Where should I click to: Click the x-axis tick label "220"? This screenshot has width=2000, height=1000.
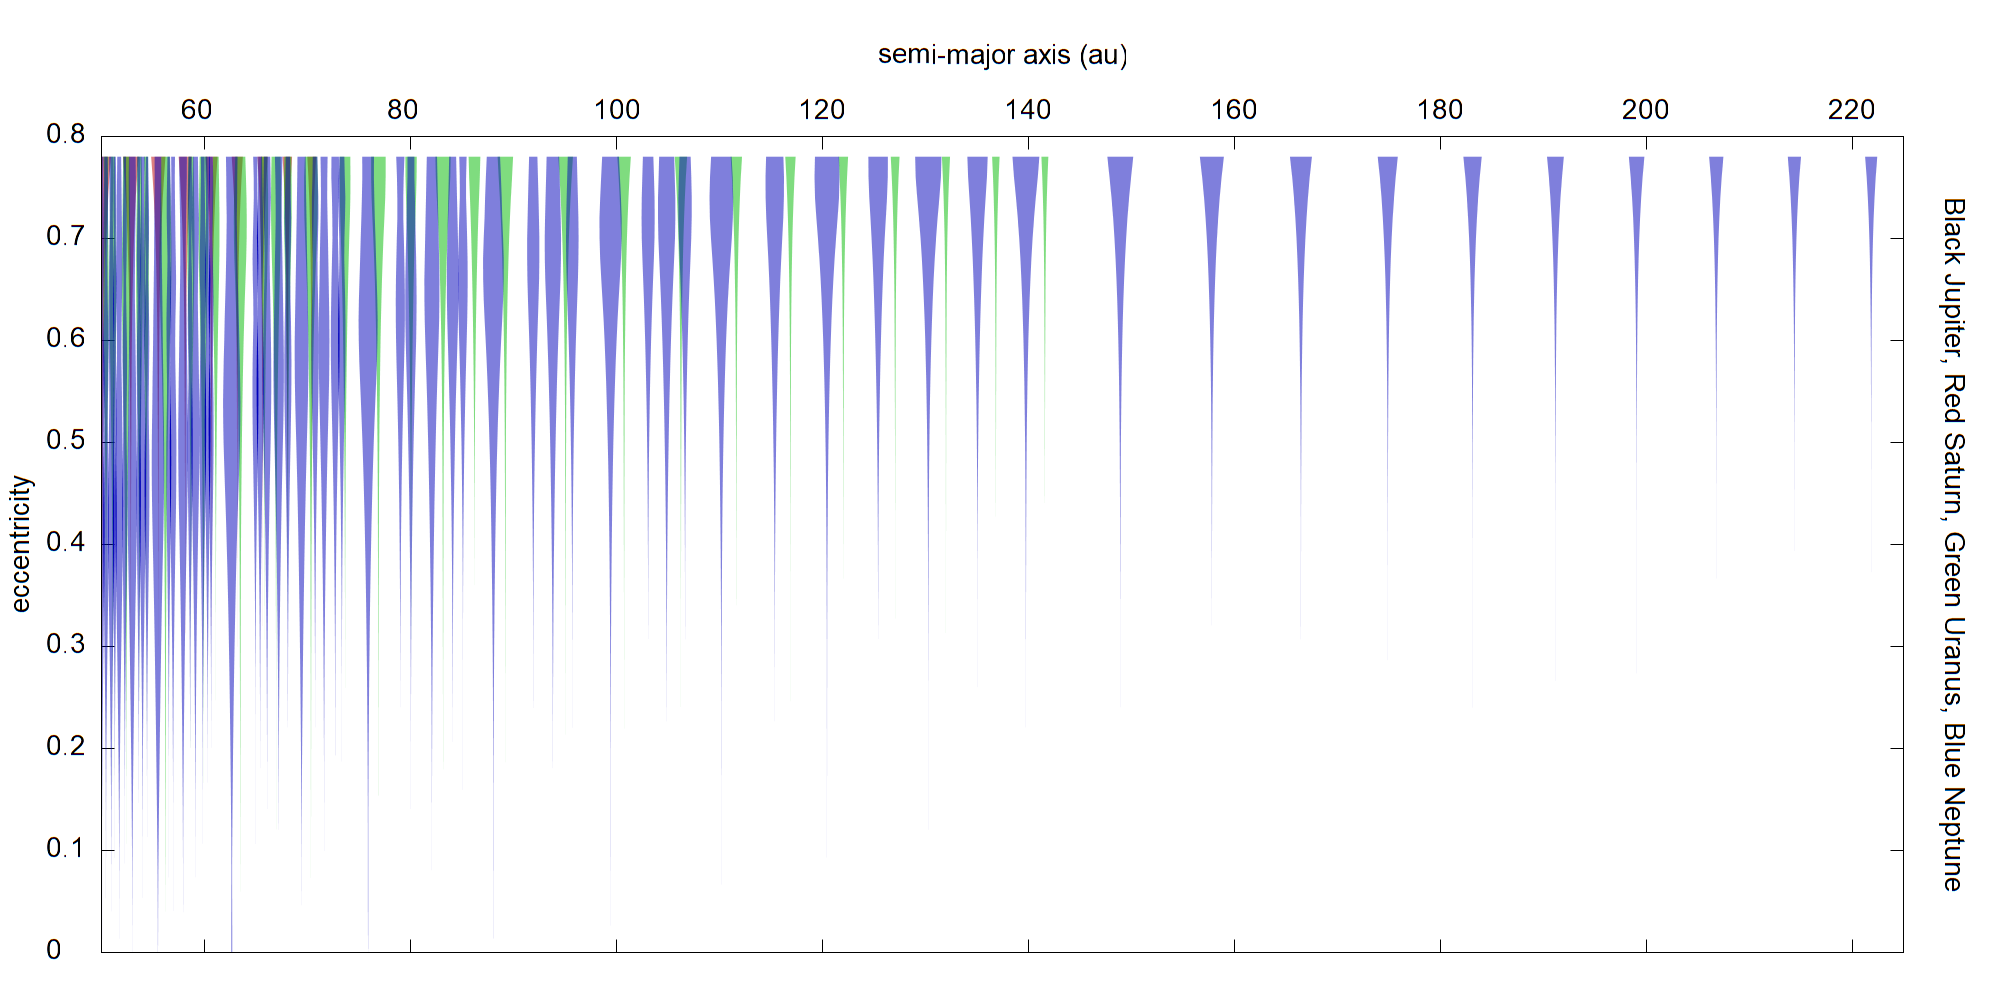[1852, 110]
